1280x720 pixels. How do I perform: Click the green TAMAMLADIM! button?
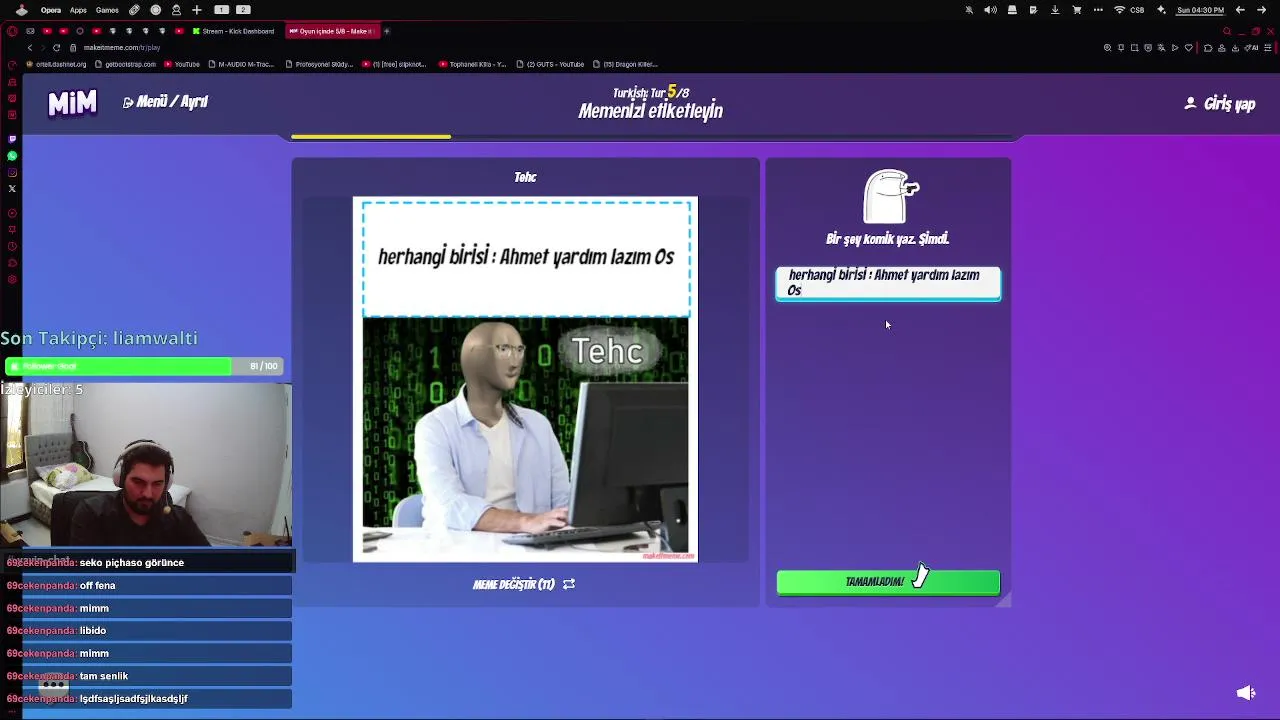(888, 582)
